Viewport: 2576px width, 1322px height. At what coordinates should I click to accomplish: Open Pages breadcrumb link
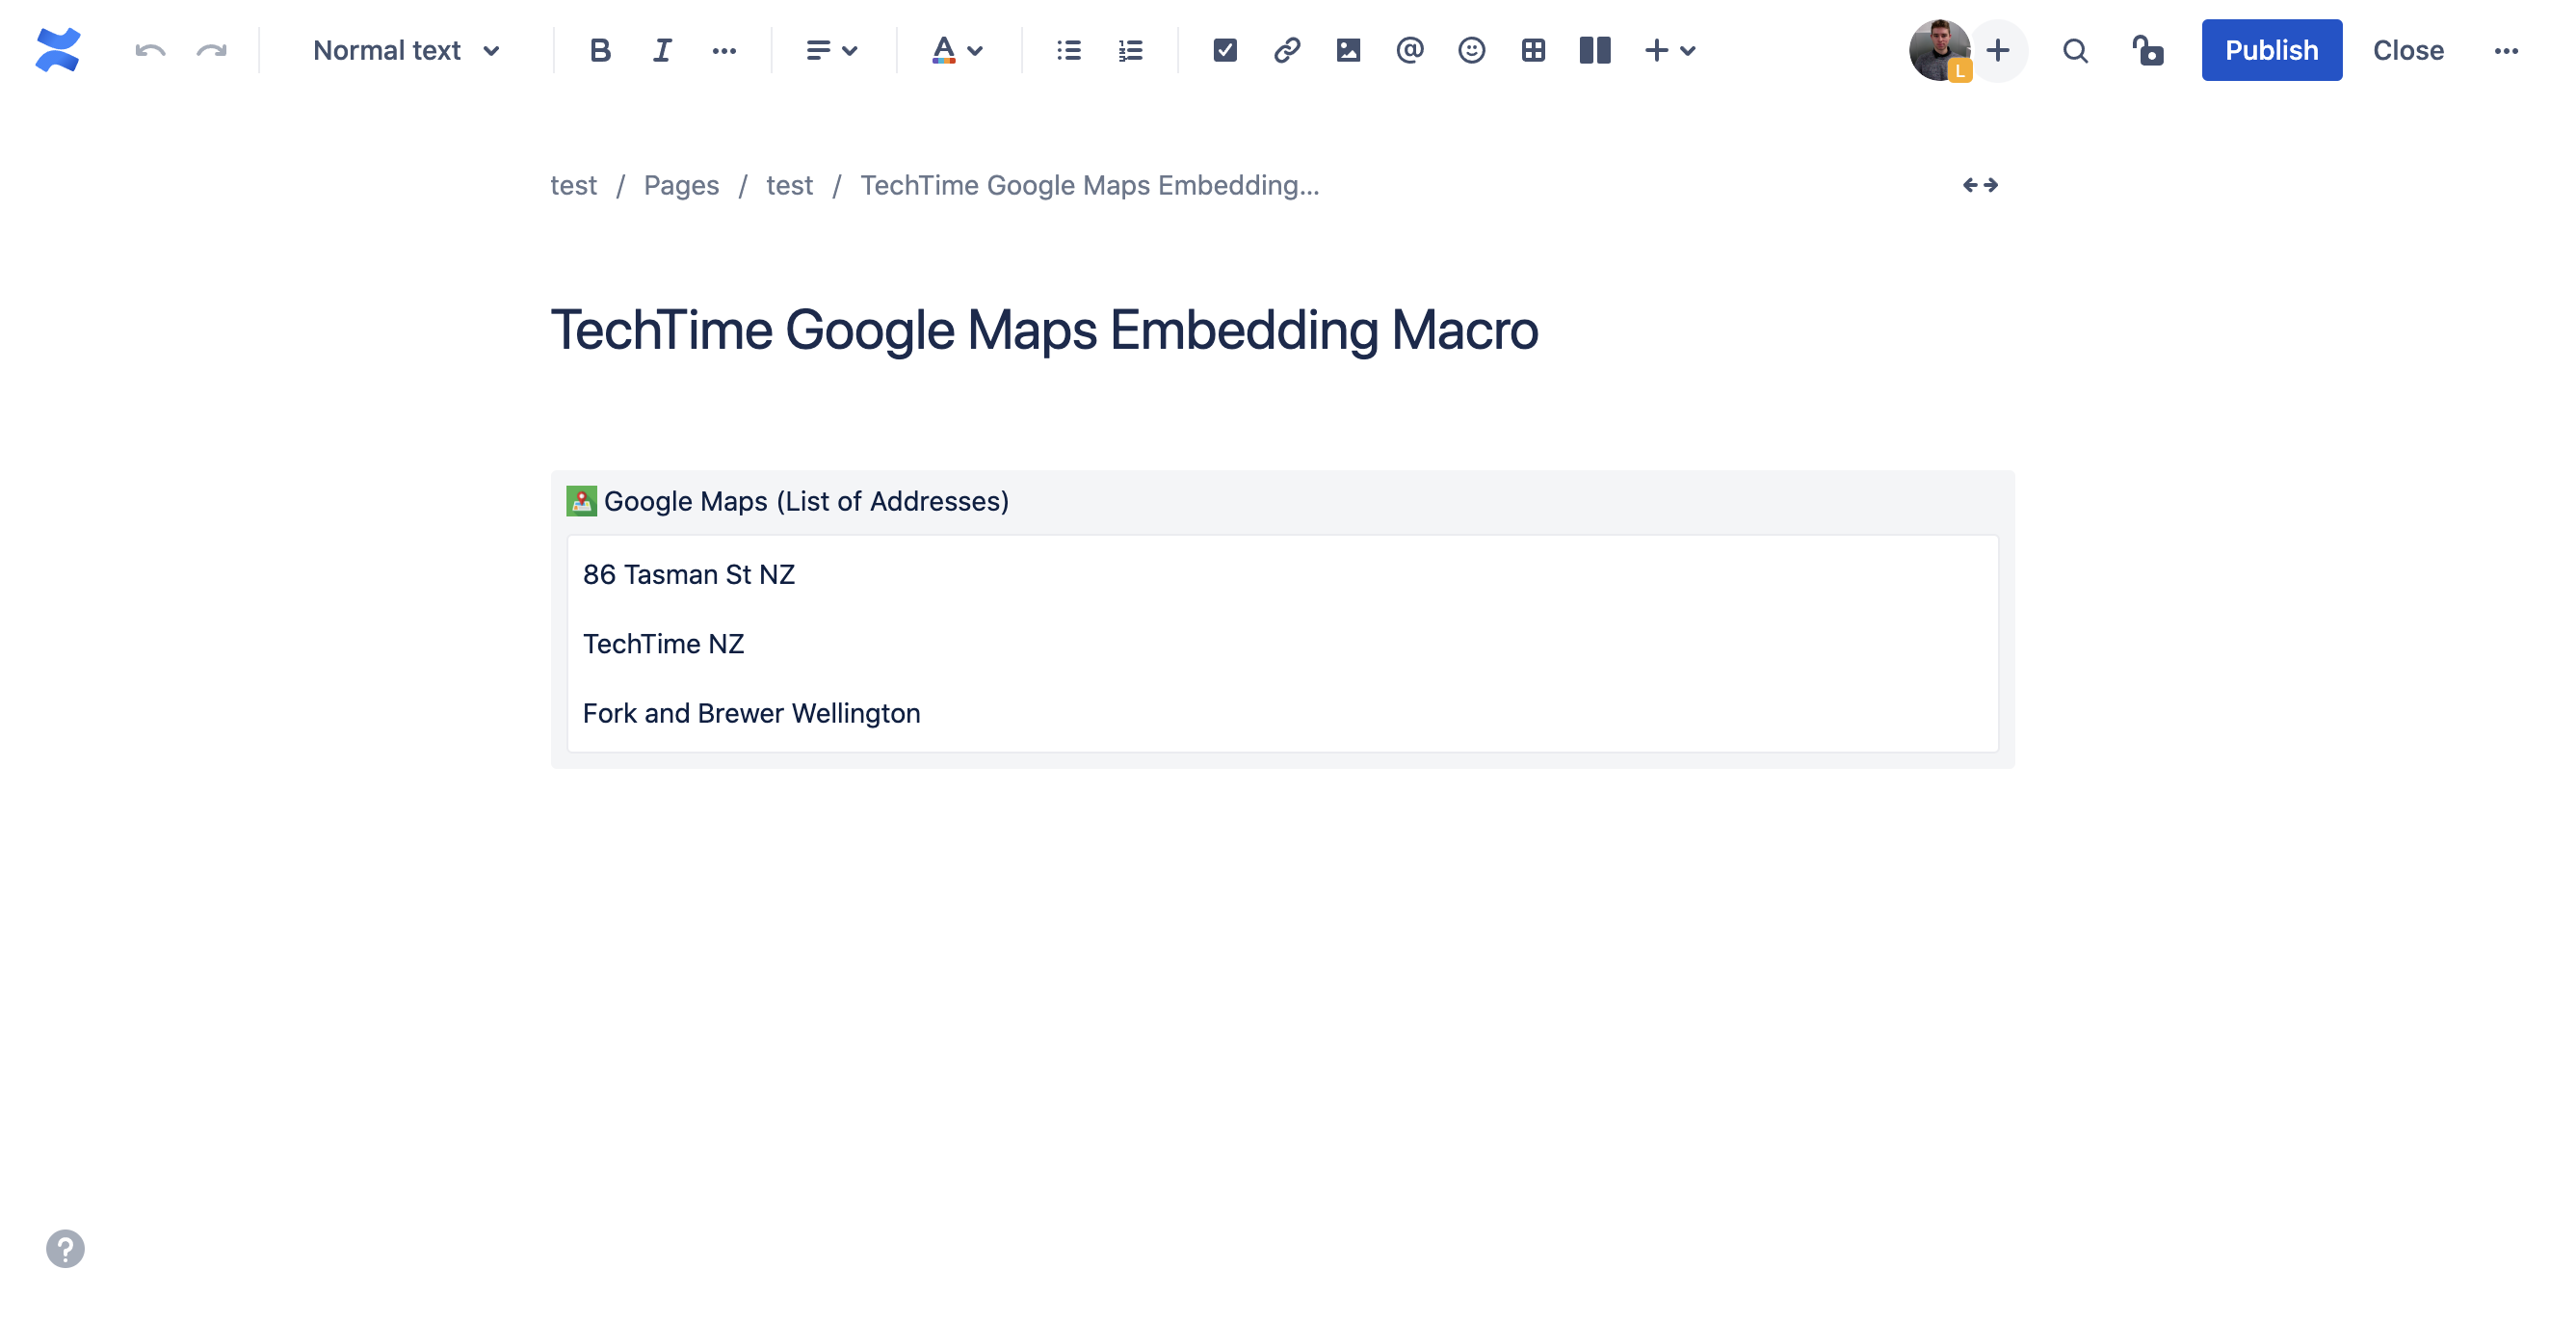tap(680, 185)
